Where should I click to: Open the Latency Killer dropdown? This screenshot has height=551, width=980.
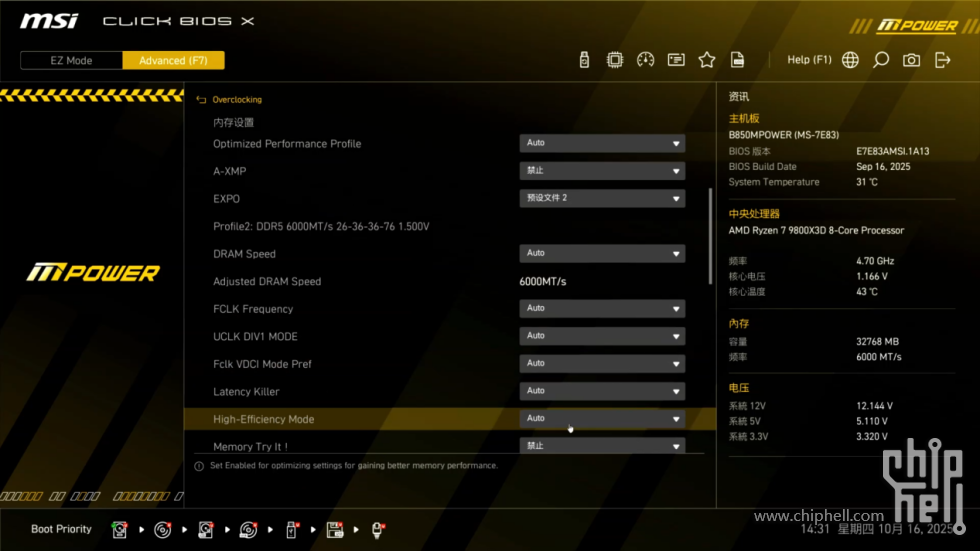(602, 391)
